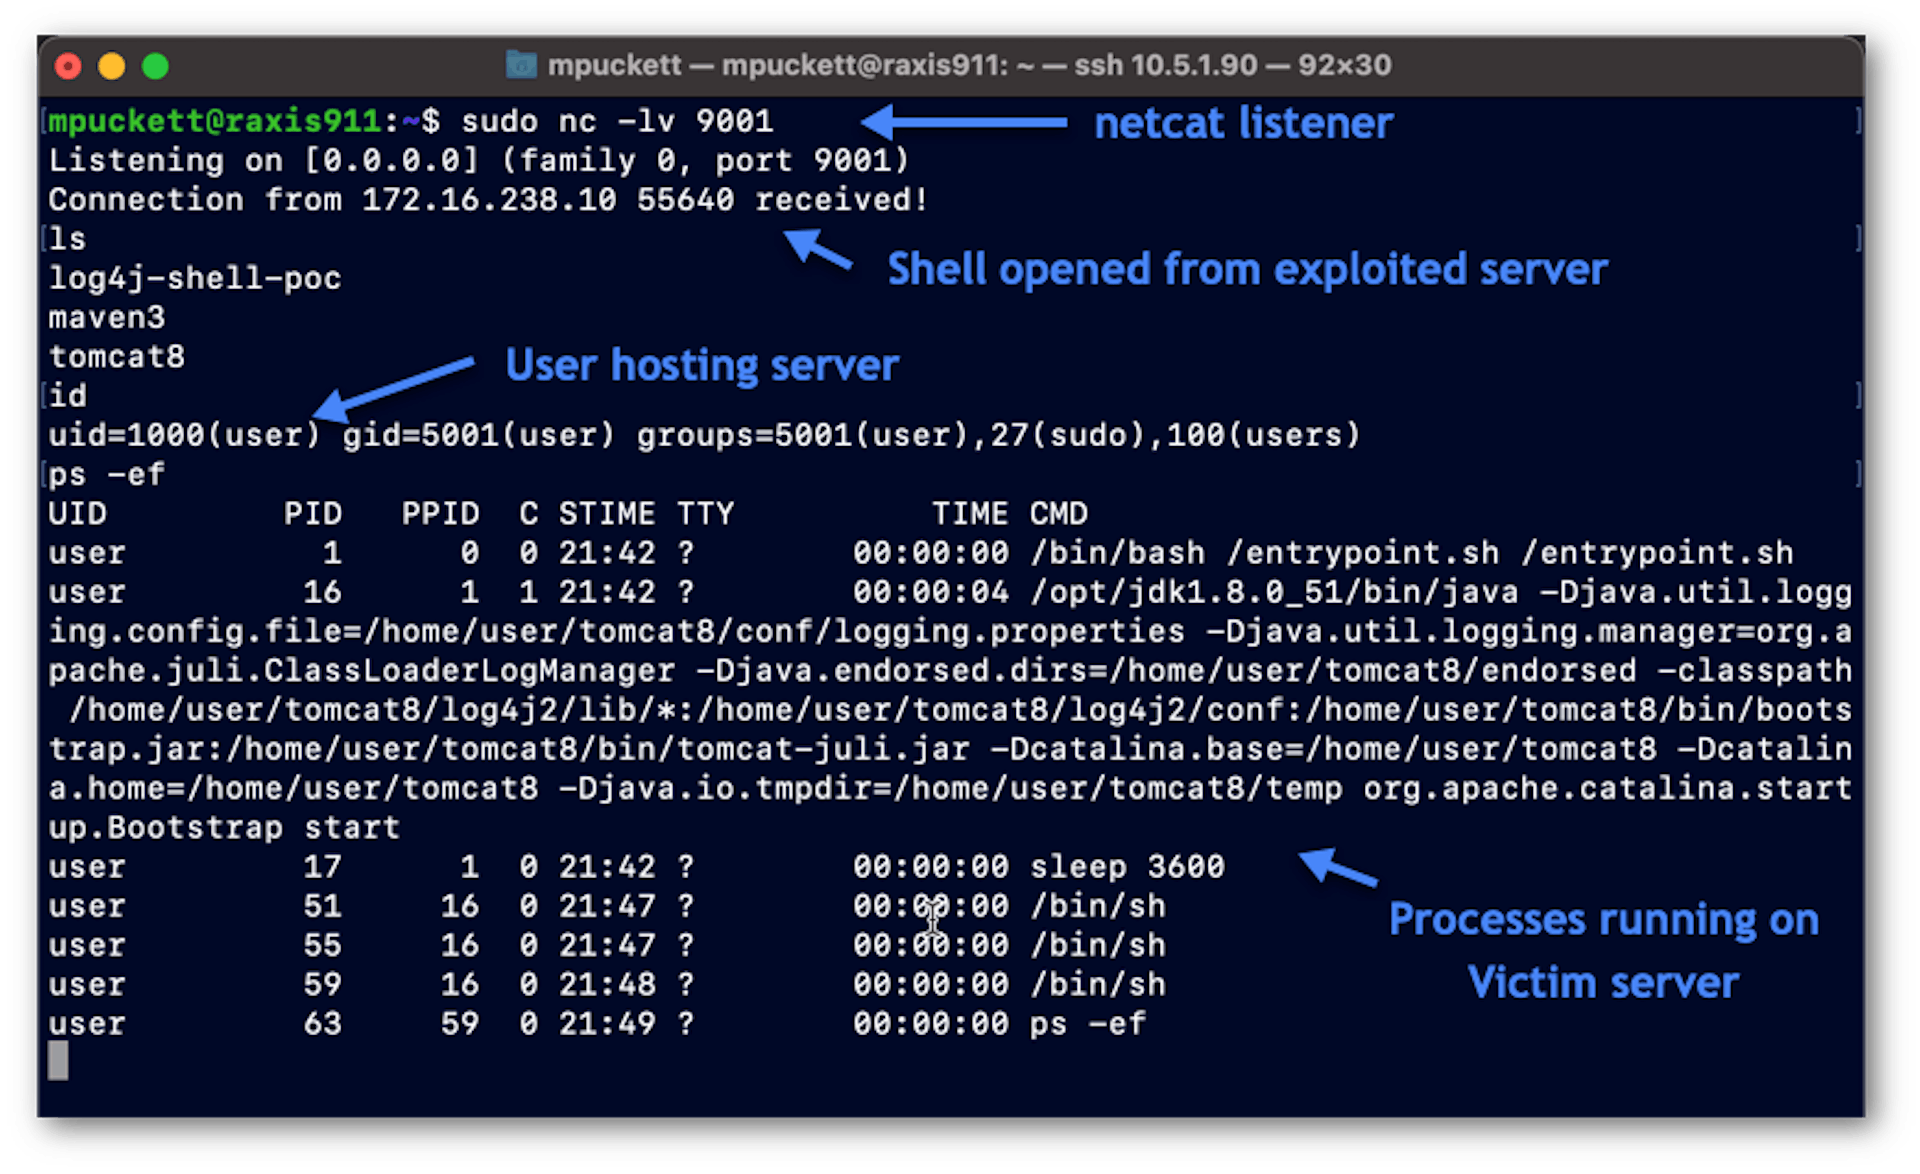
Task: Click the 'ps -ef' command input line
Action: coord(107,474)
